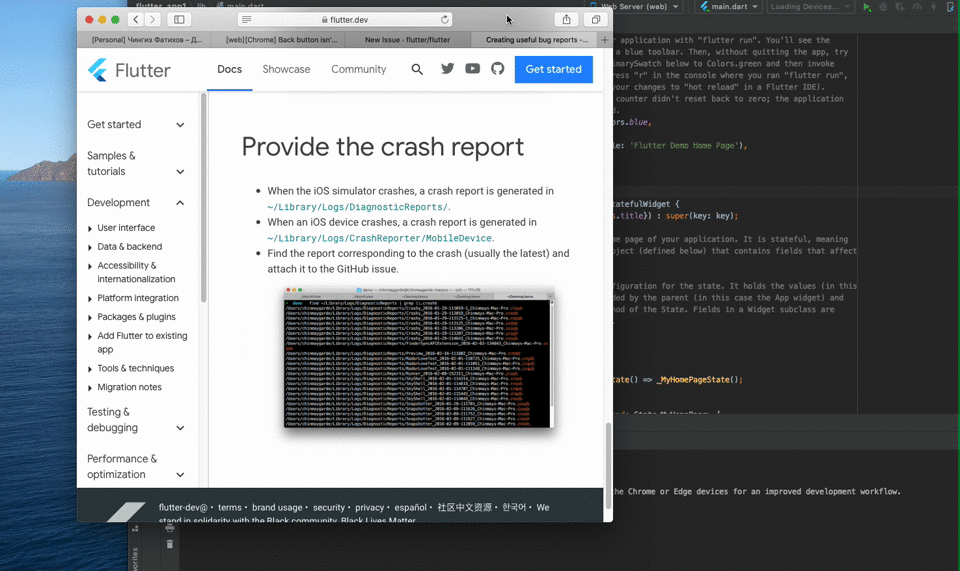Expand Platform integration tree item
Viewport: 960px width, 571px height.
pyautogui.click(x=133, y=298)
